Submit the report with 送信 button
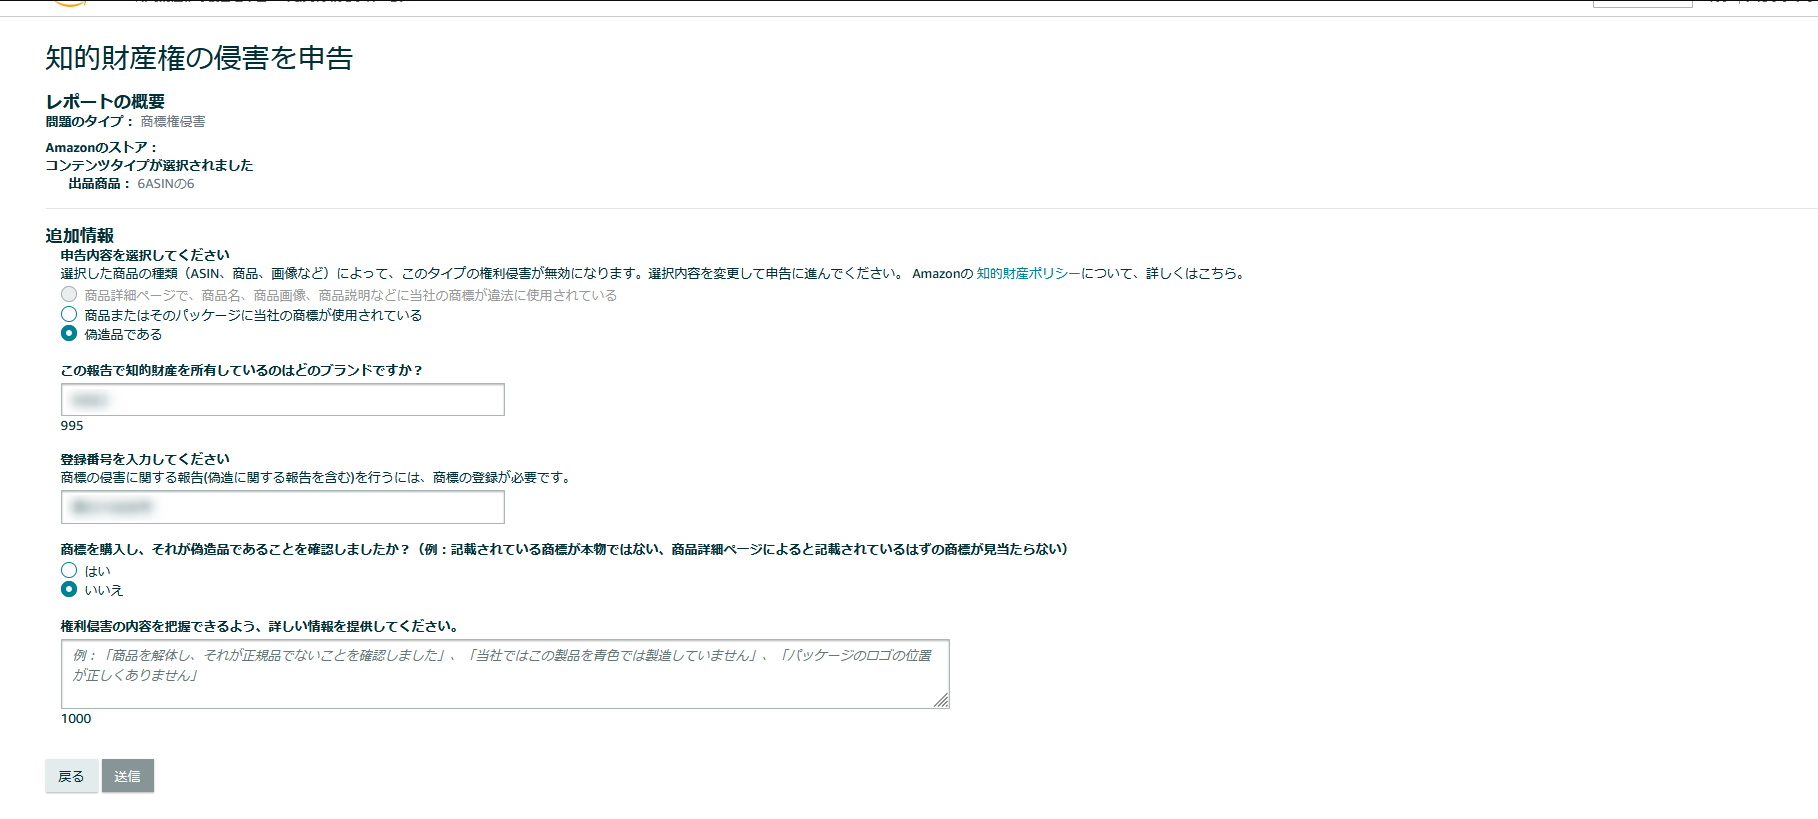The width and height of the screenshot is (1818, 819). click(128, 776)
